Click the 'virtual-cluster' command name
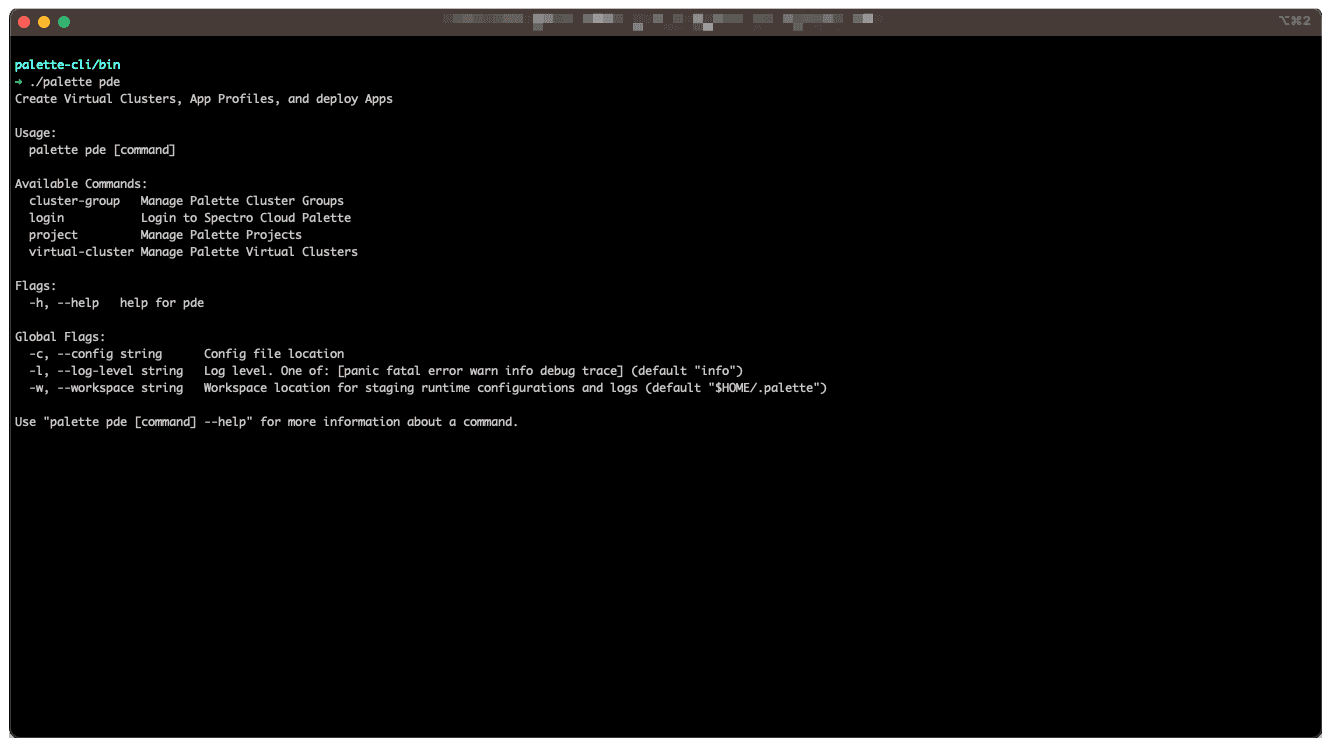This screenshot has width=1331, height=747. [81, 252]
